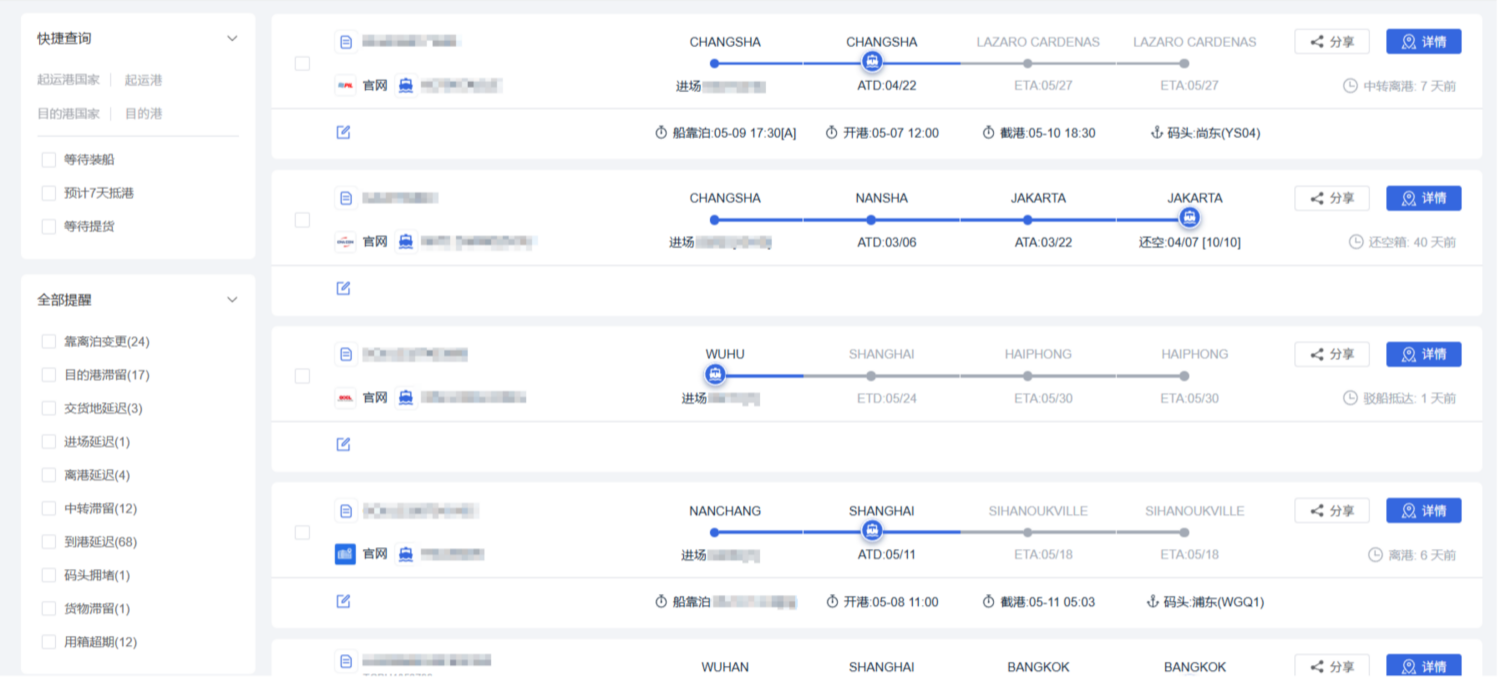Screen dimensions: 1500x677
Task: Click 截港:05-10 18:30 text
Action: (x=1047, y=132)
